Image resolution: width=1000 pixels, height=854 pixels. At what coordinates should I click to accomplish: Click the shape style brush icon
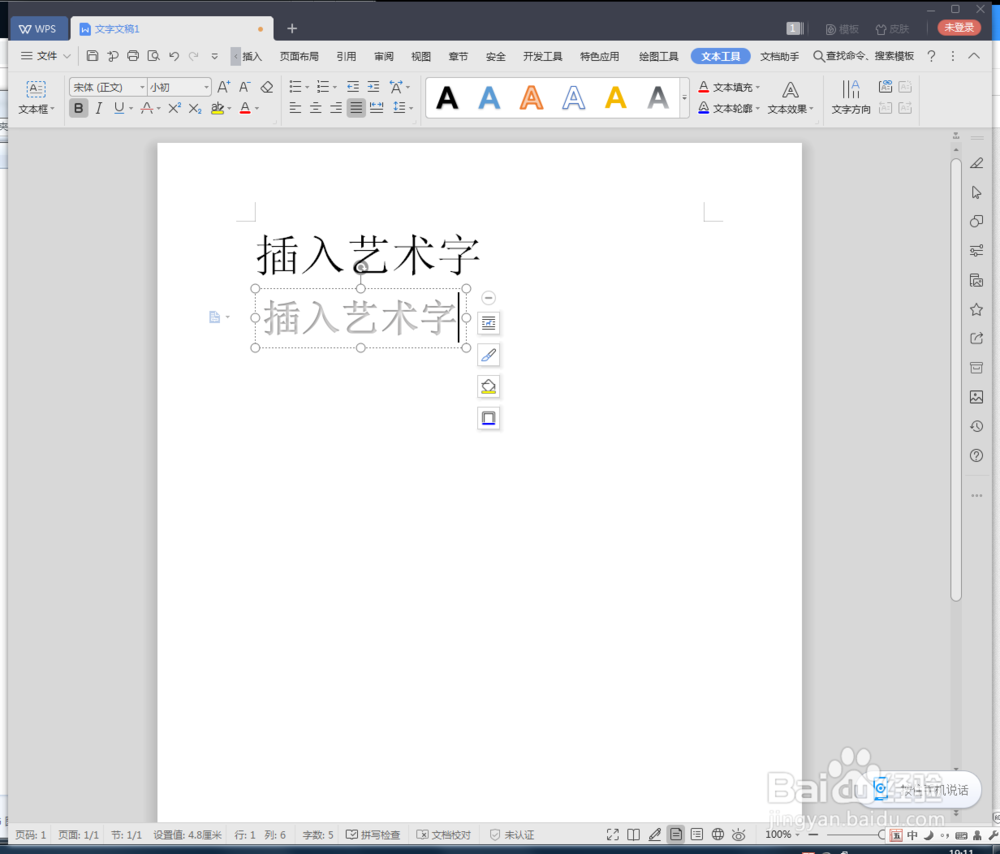coord(489,355)
